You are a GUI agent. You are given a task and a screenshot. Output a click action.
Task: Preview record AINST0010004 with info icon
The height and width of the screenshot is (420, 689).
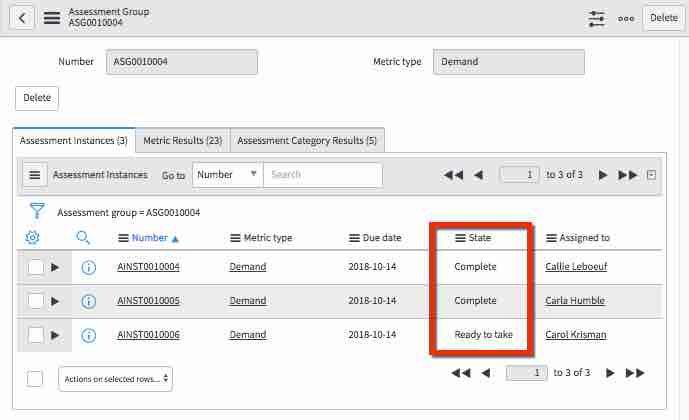[88, 268]
